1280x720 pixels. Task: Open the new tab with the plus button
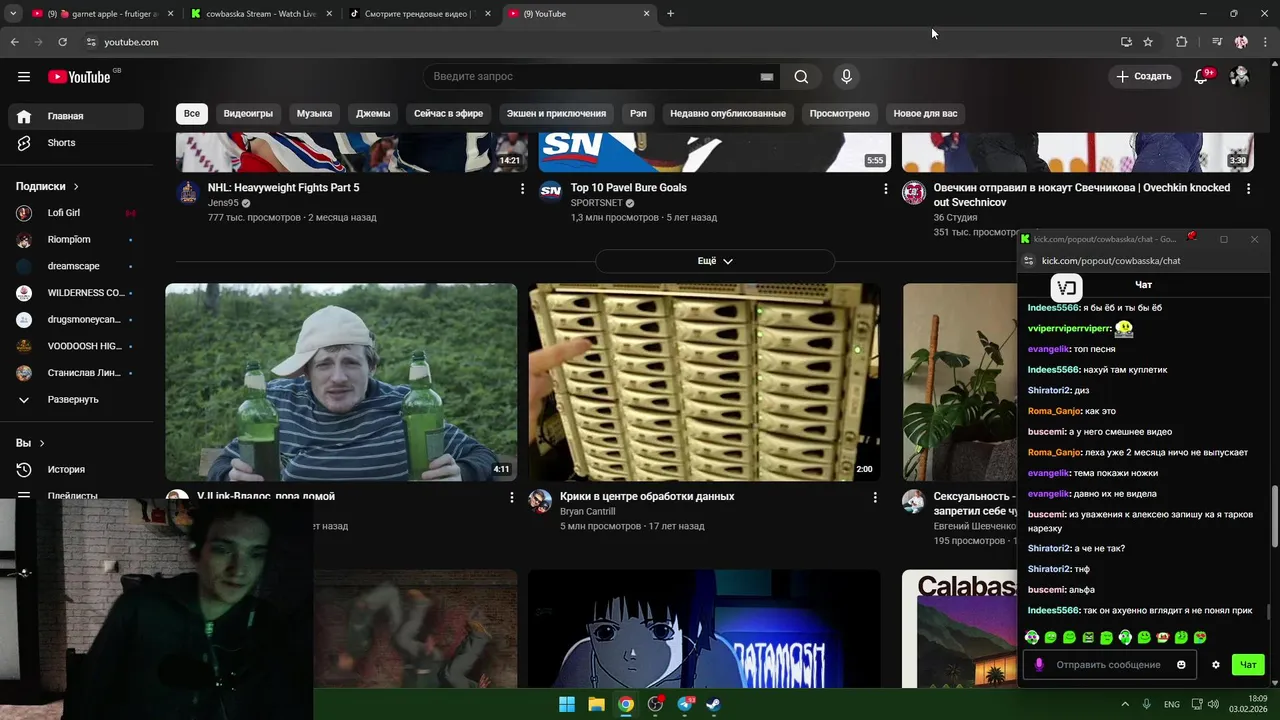(x=670, y=13)
